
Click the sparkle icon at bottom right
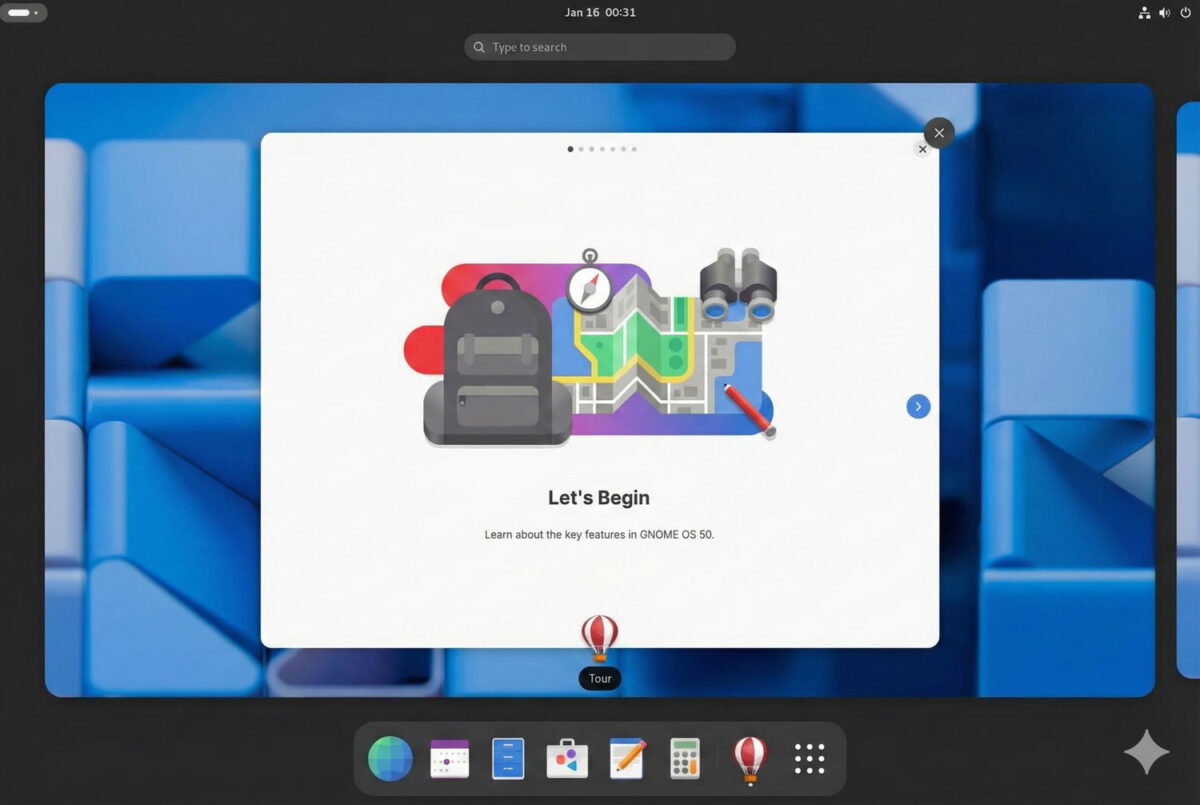[1146, 751]
